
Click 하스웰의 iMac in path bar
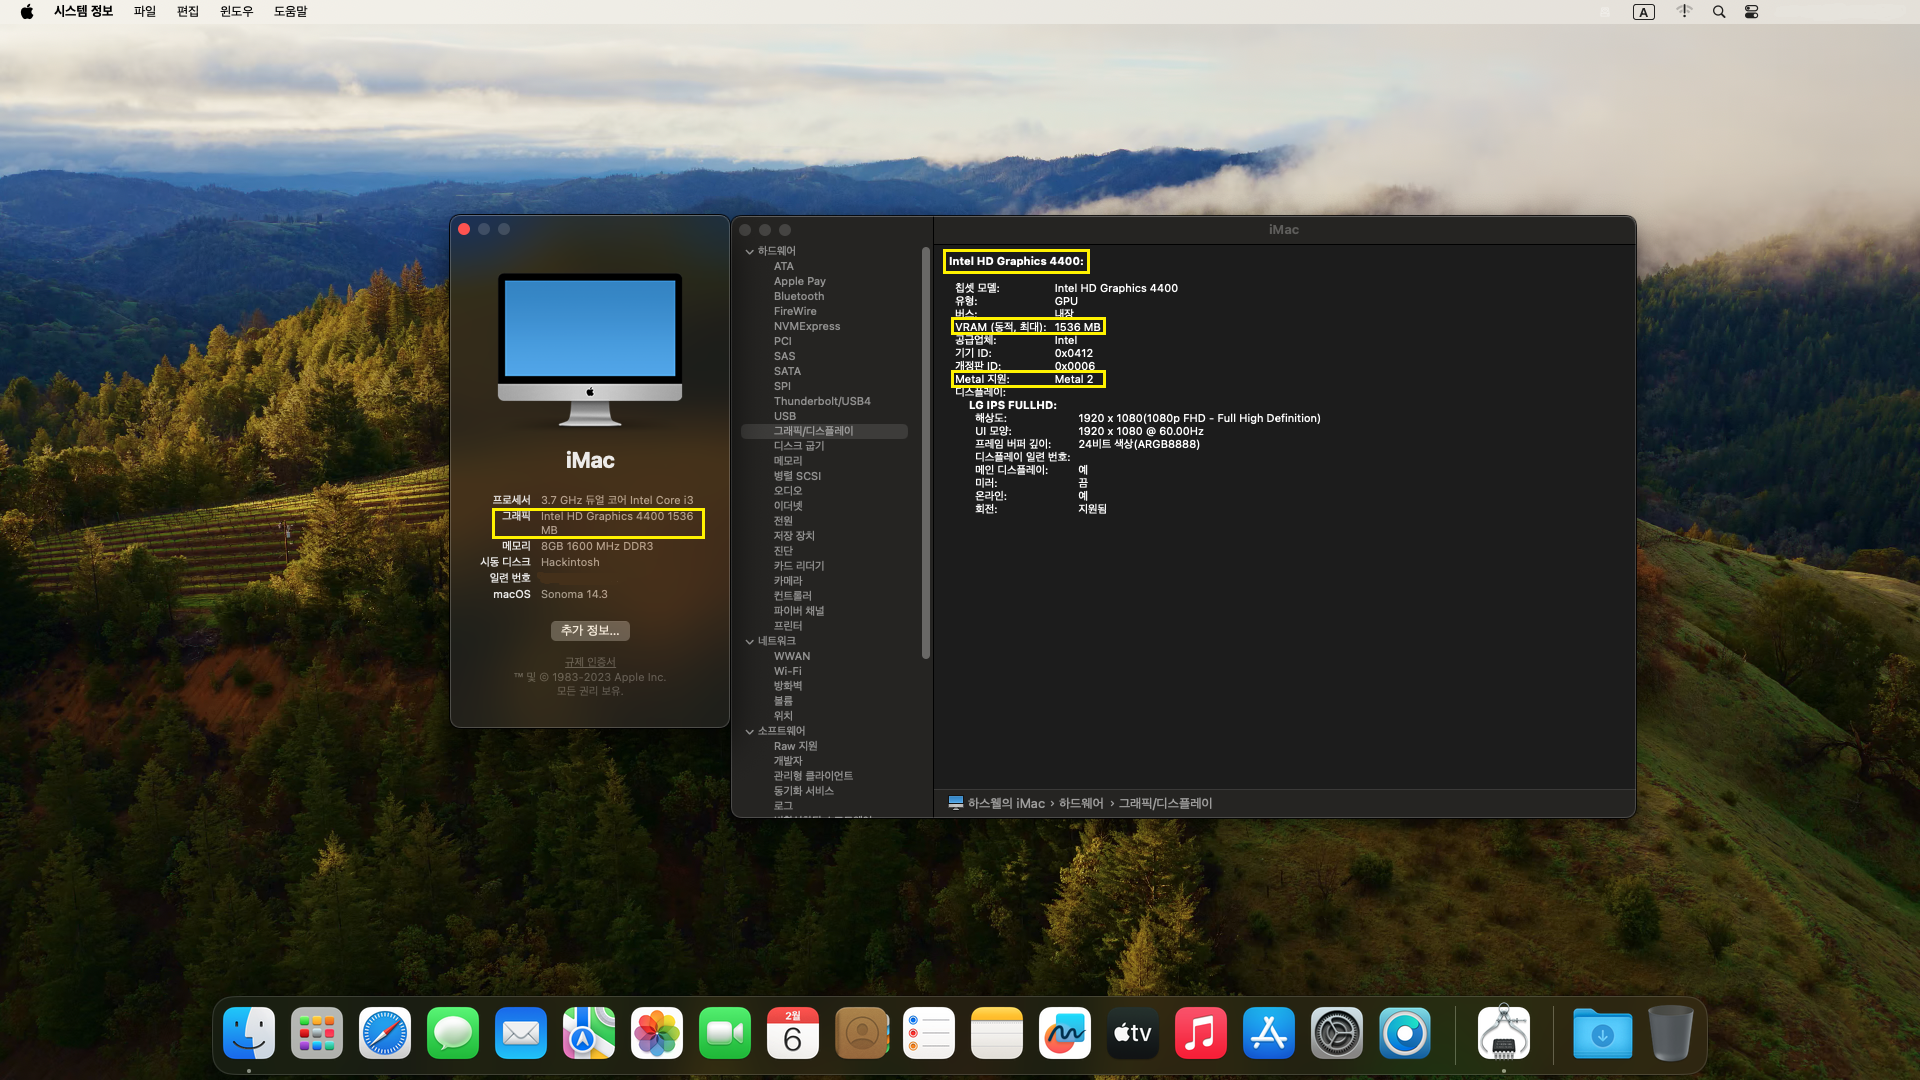(1006, 803)
